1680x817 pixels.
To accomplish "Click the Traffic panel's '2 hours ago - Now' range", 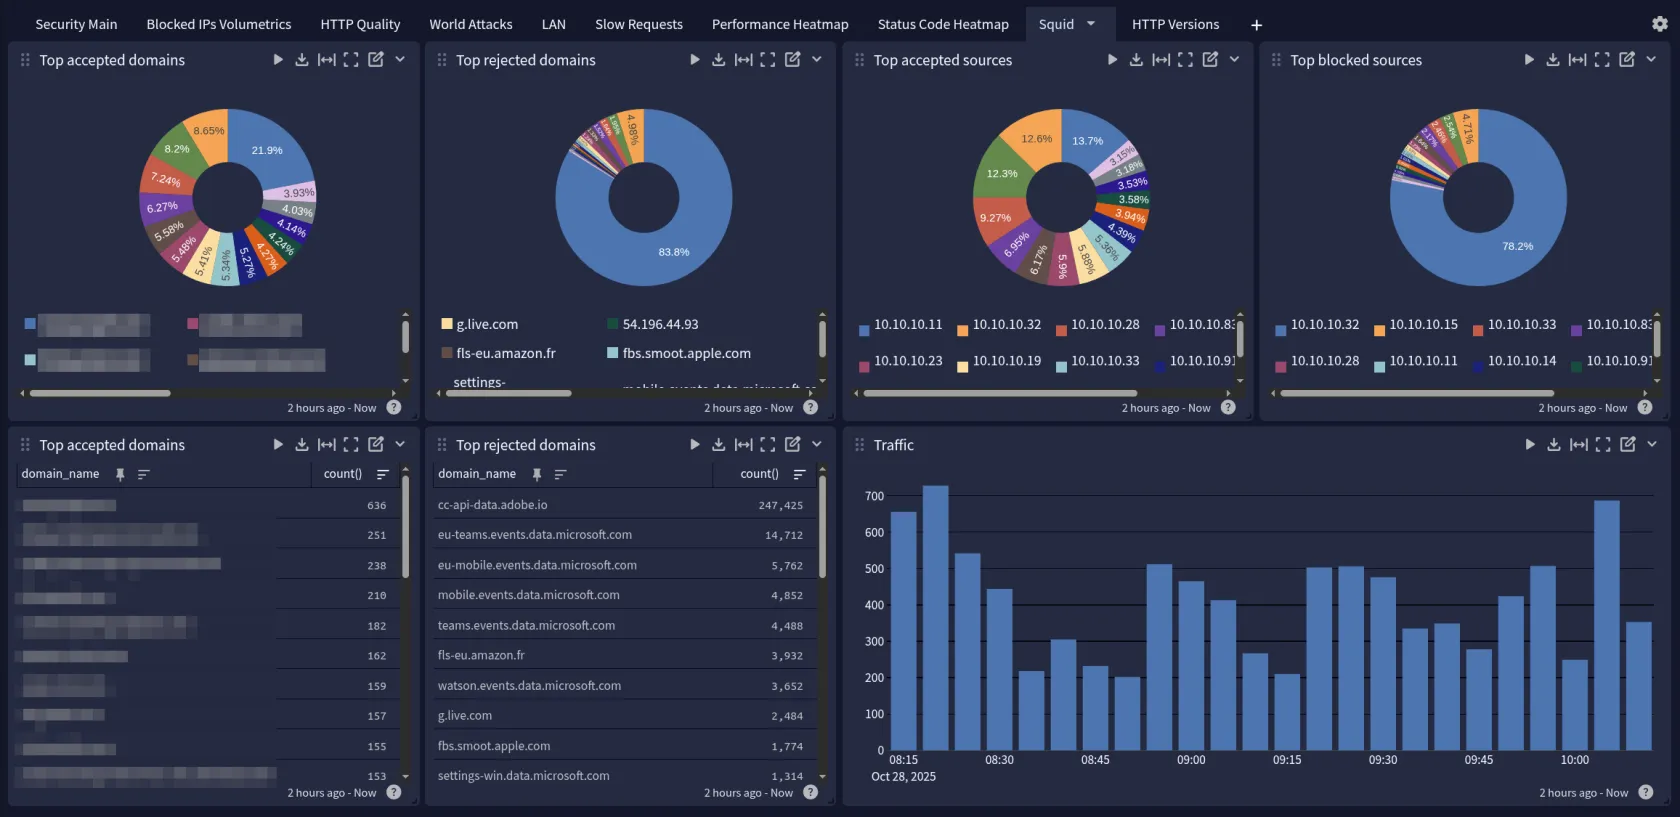I will 1583,793.
